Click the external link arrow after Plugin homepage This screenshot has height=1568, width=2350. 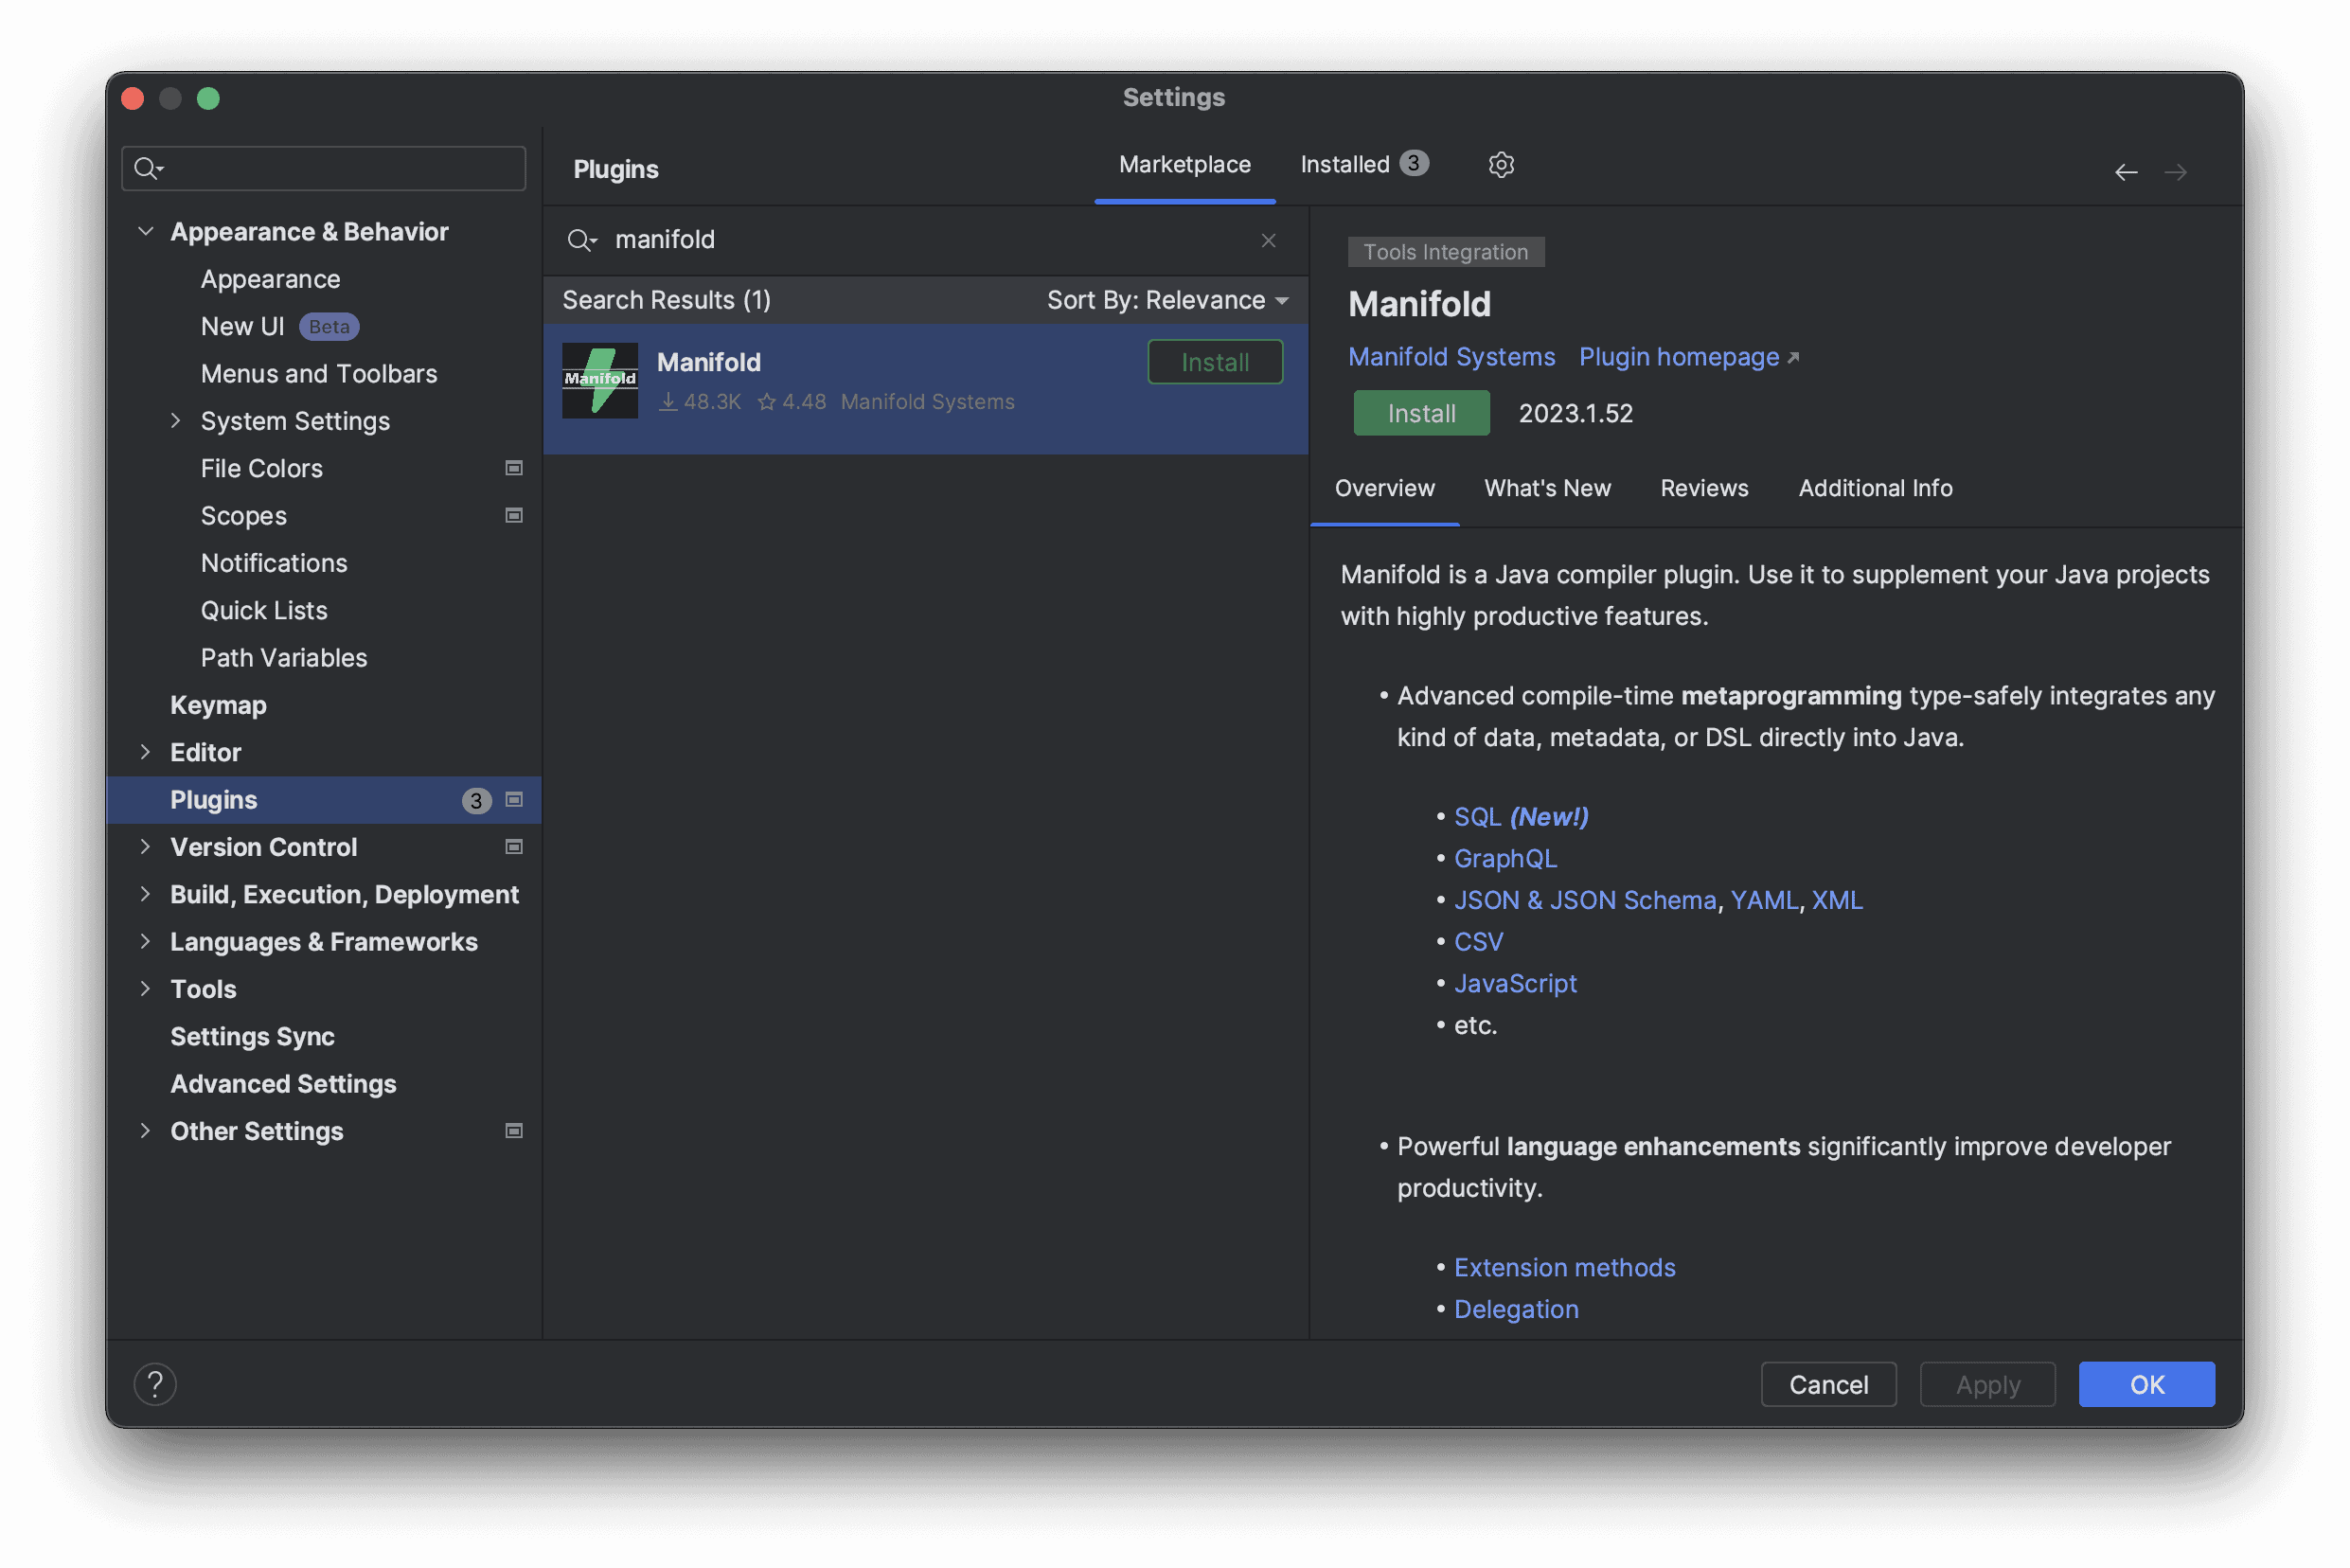[x=1792, y=358]
